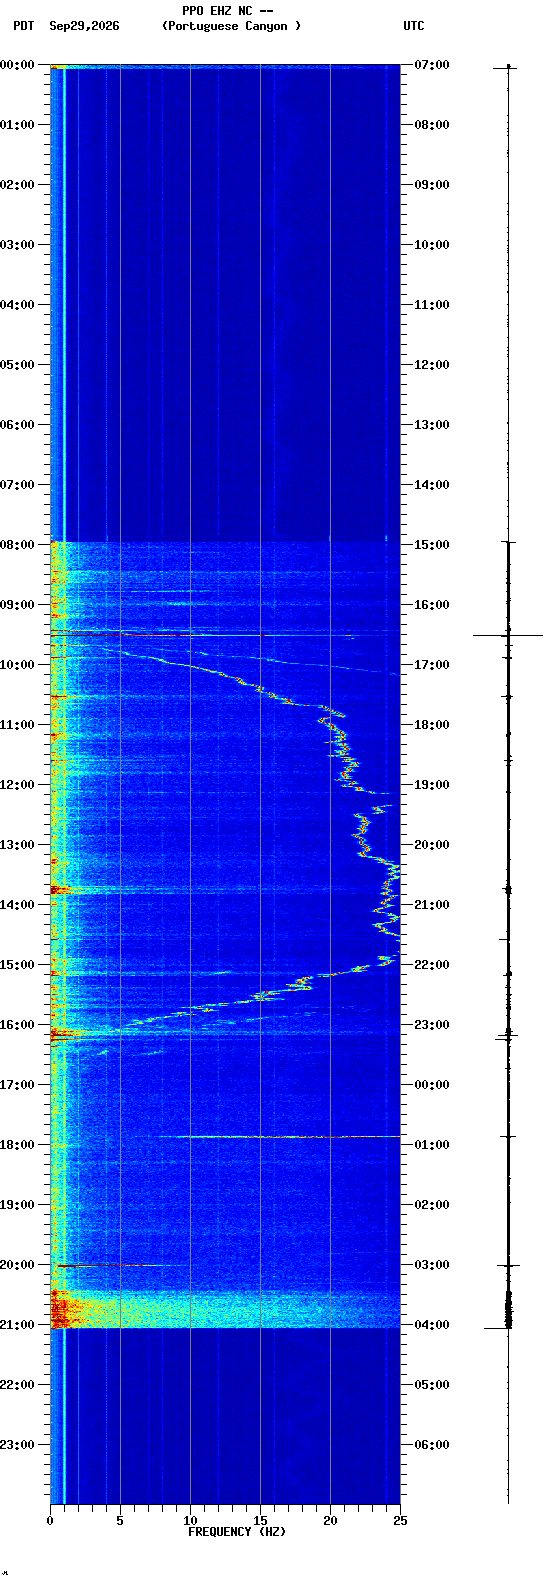
Task: Click the '5' frequency axis label
Action: [x=120, y=1521]
